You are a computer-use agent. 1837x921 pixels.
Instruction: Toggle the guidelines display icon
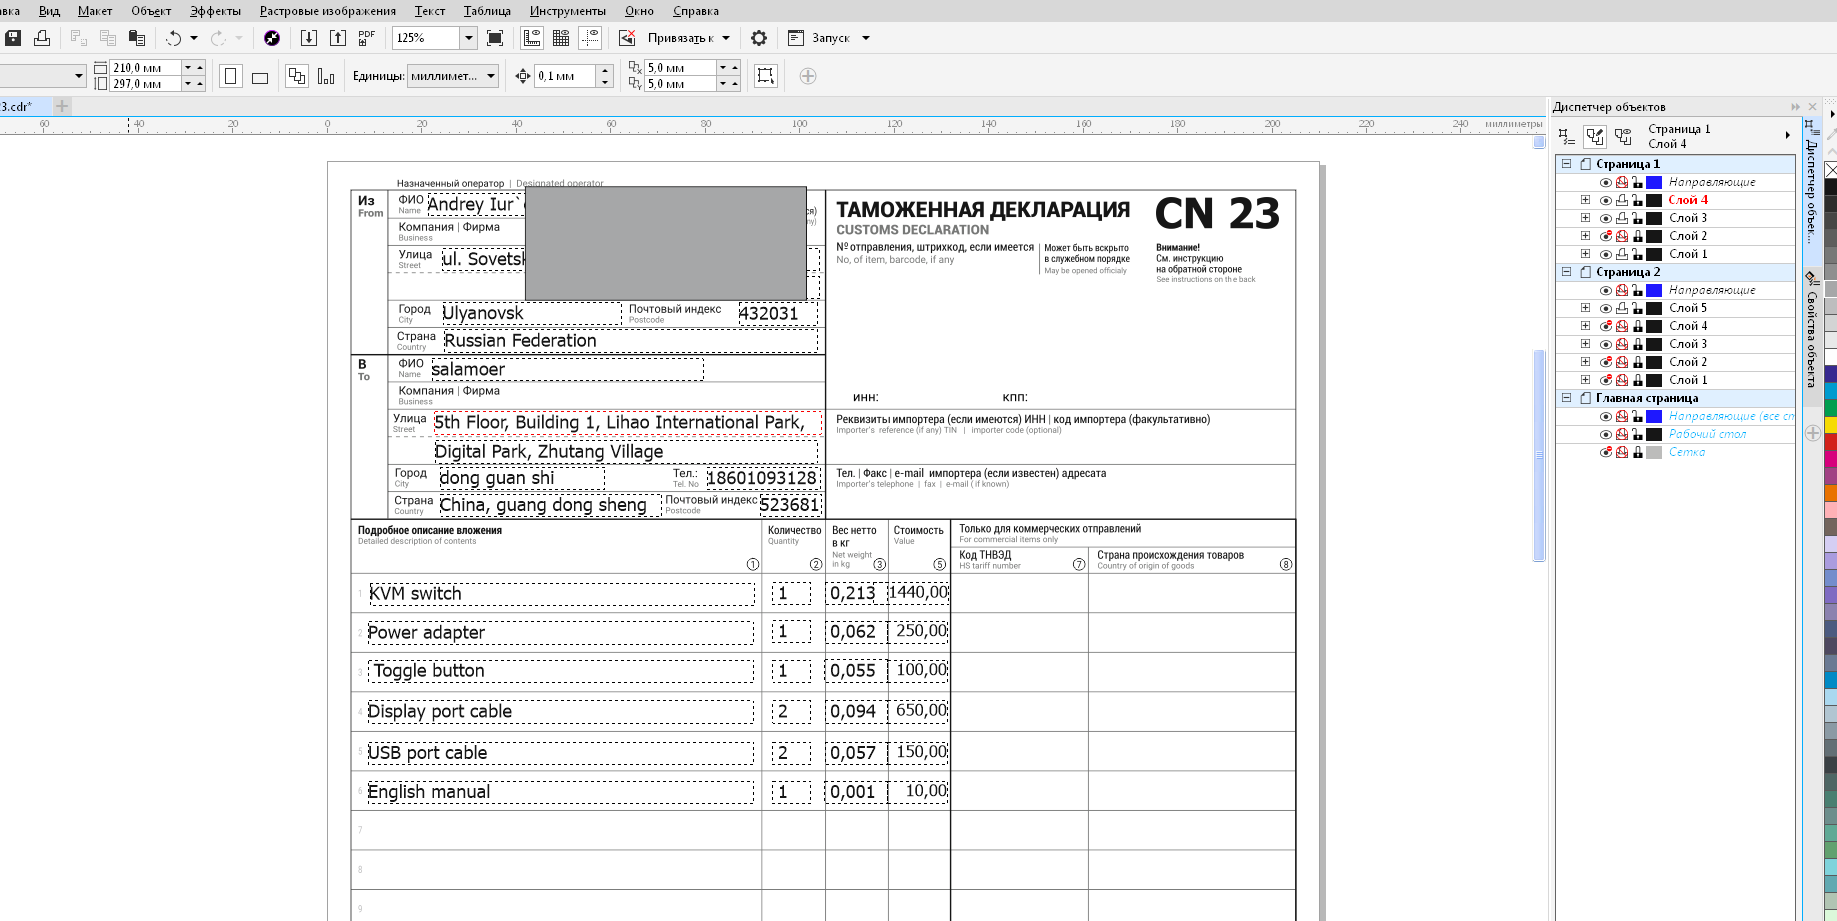[x=591, y=38]
